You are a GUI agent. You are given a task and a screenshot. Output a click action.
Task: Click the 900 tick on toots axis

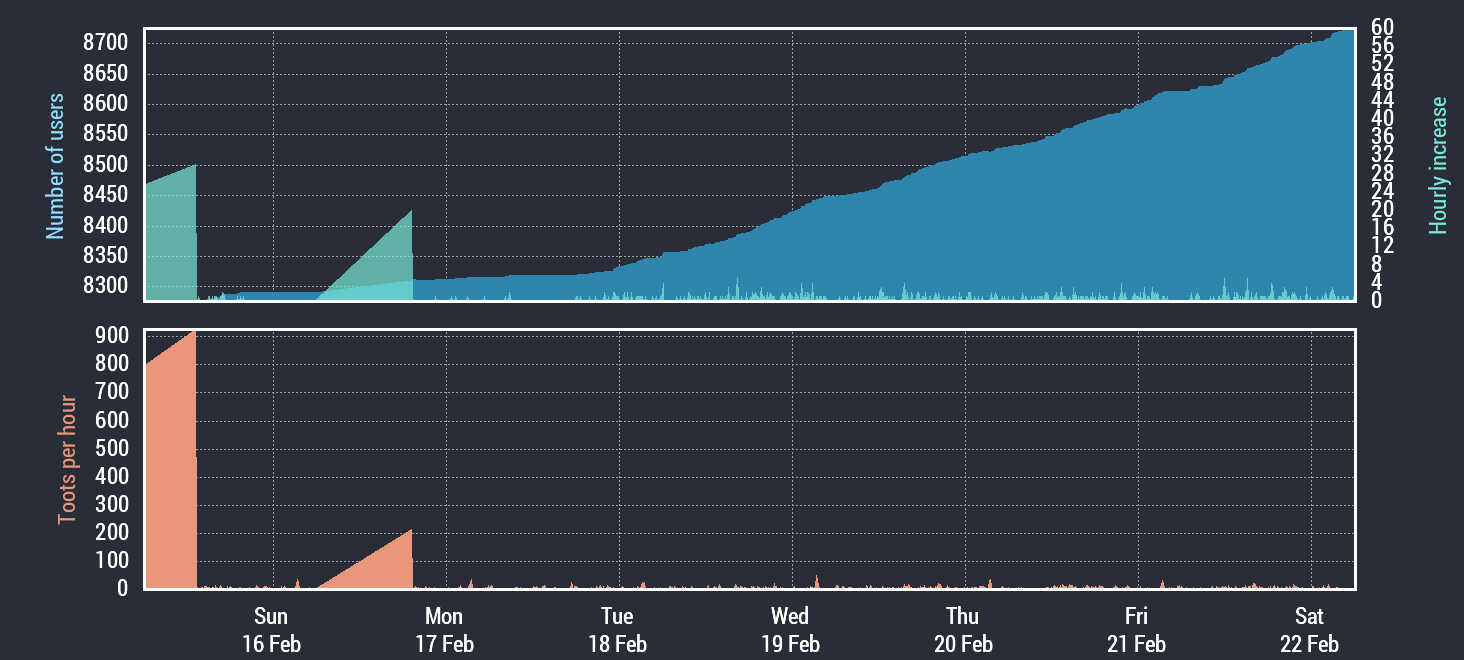click(x=112, y=336)
